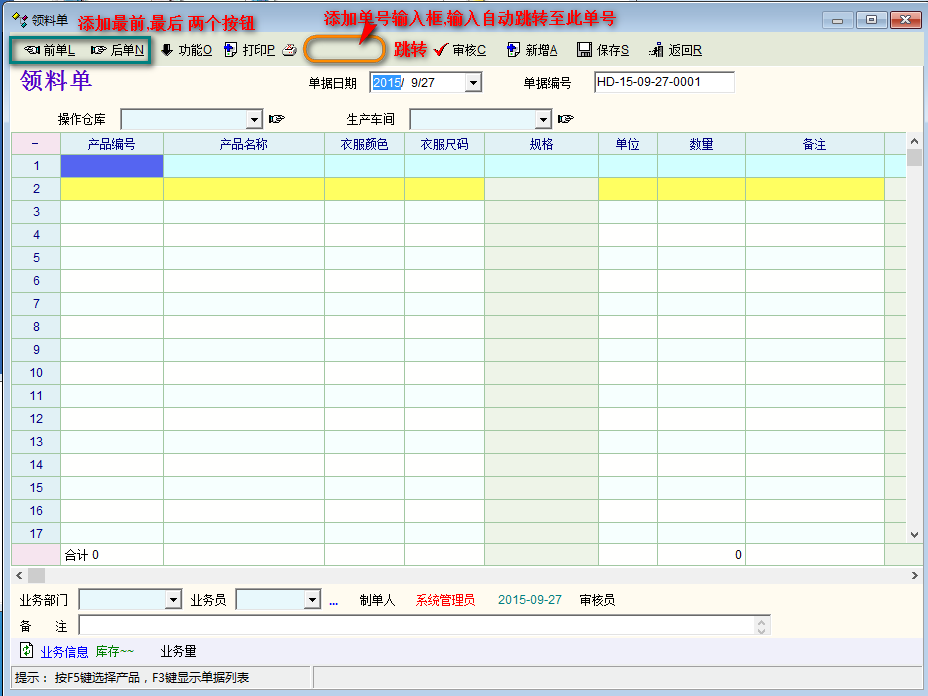The width and height of the screenshot is (928, 696).
Task: Click the 返回 return button
Action: [675, 50]
